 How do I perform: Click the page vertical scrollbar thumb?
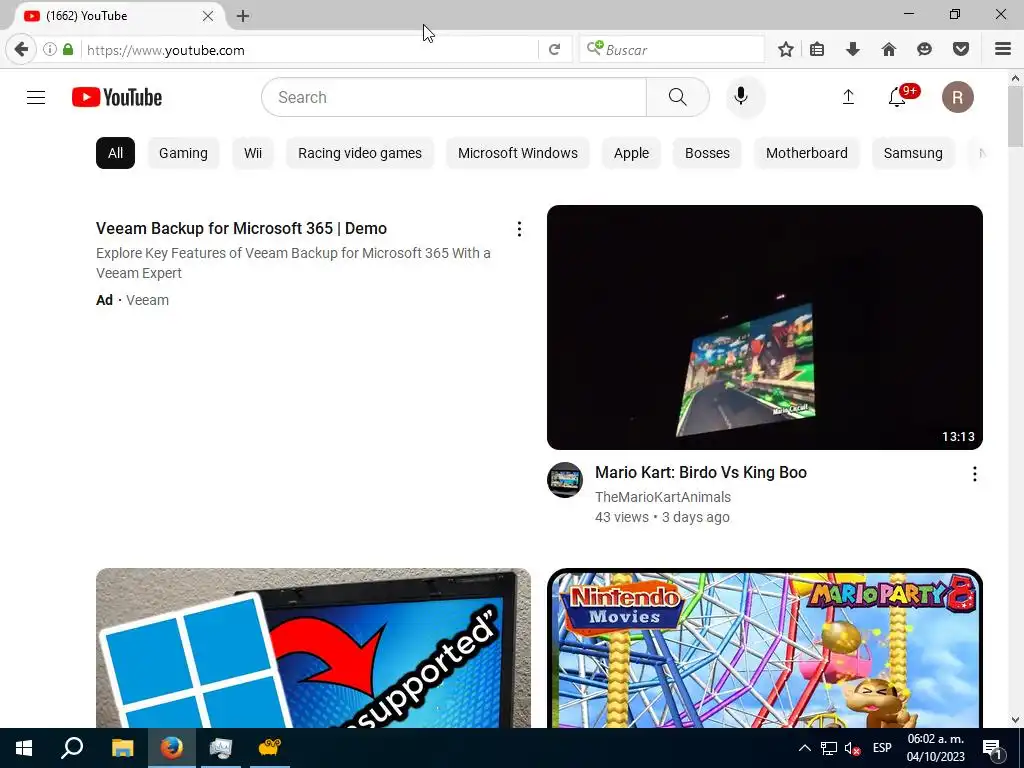tap(1015, 116)
